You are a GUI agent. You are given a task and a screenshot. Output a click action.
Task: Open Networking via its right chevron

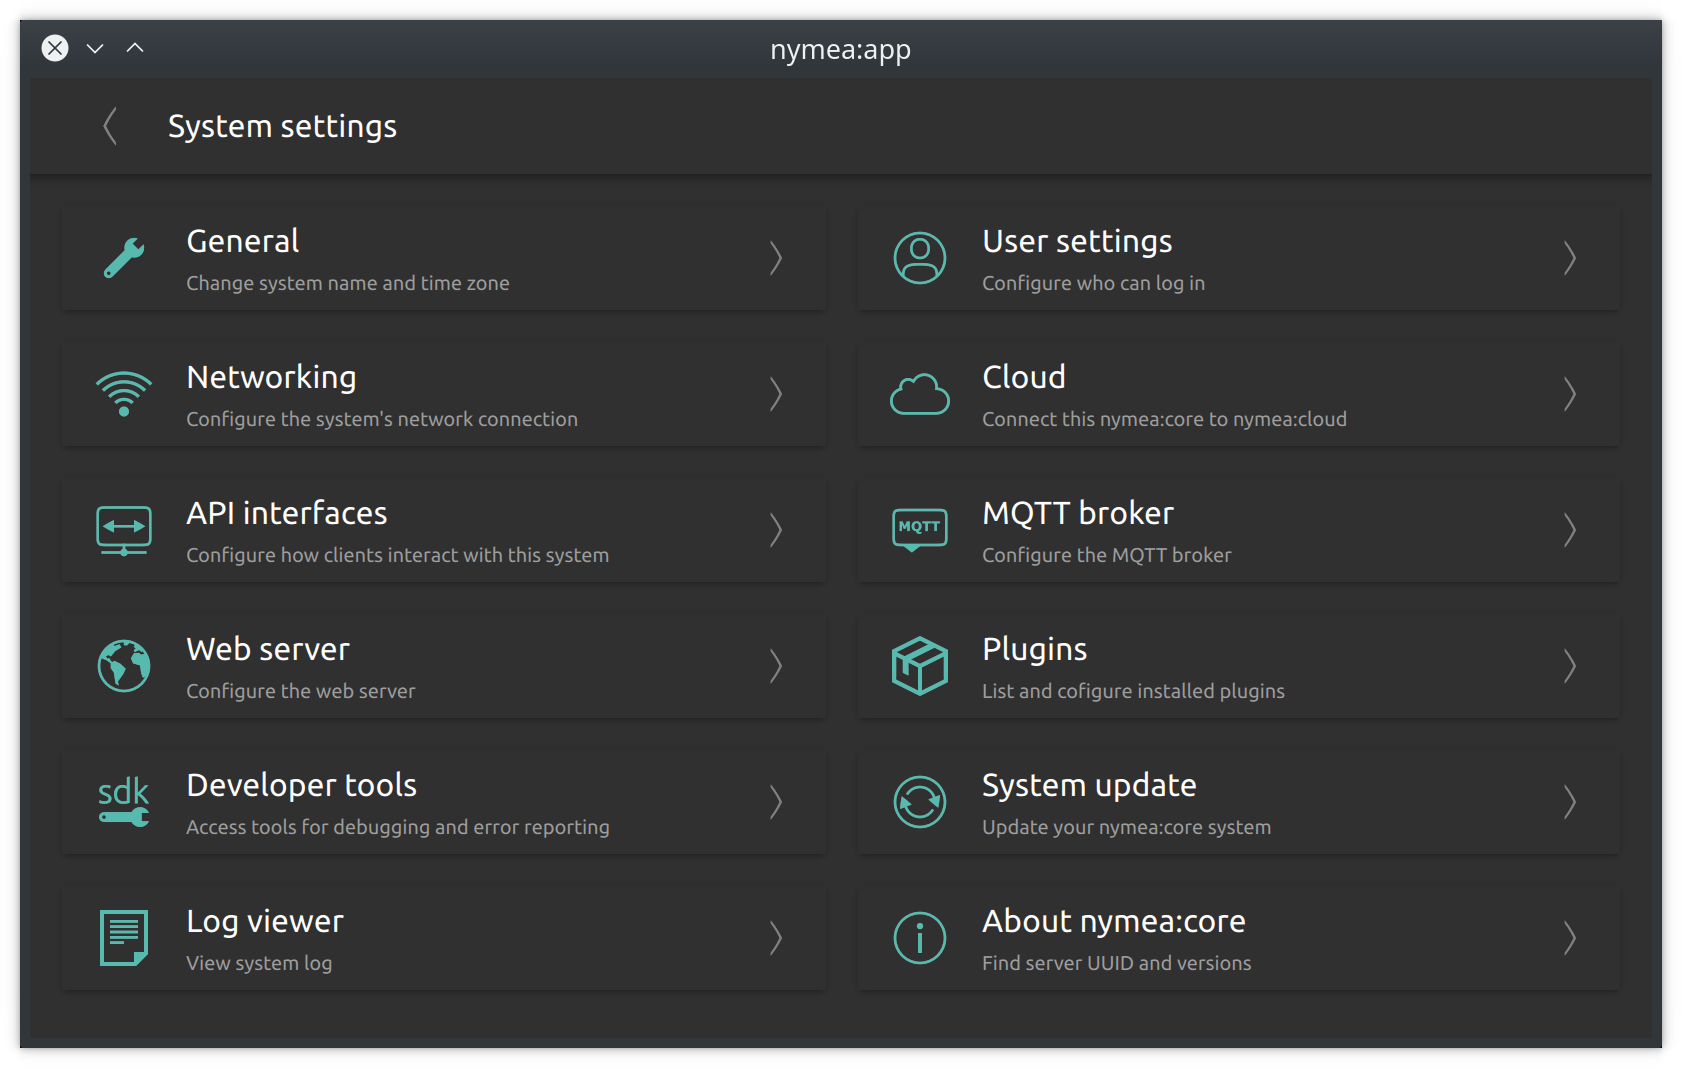775,394
